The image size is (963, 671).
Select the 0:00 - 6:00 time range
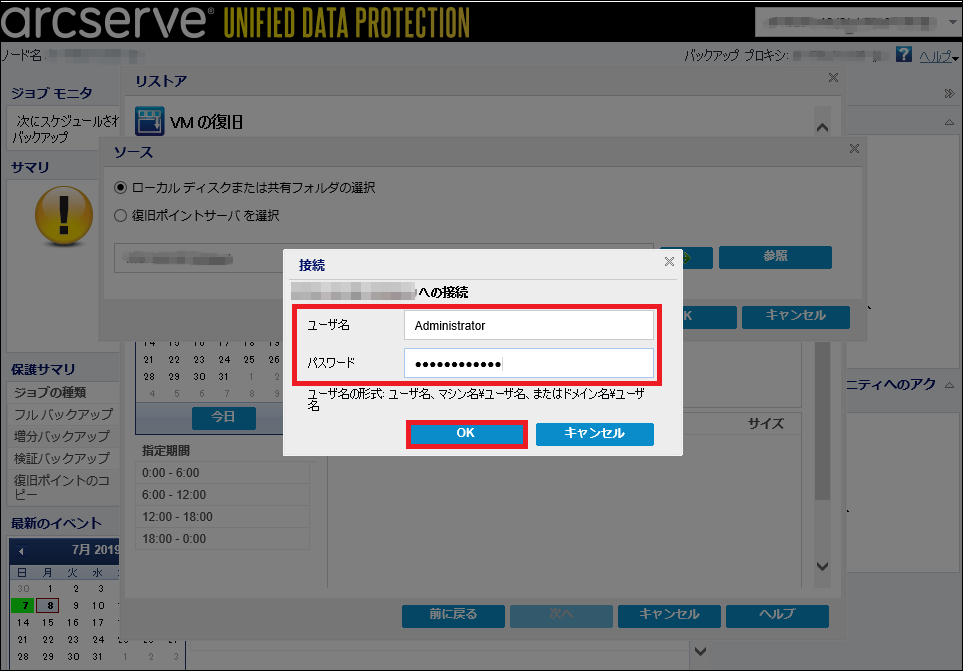(x=222, y=473)
